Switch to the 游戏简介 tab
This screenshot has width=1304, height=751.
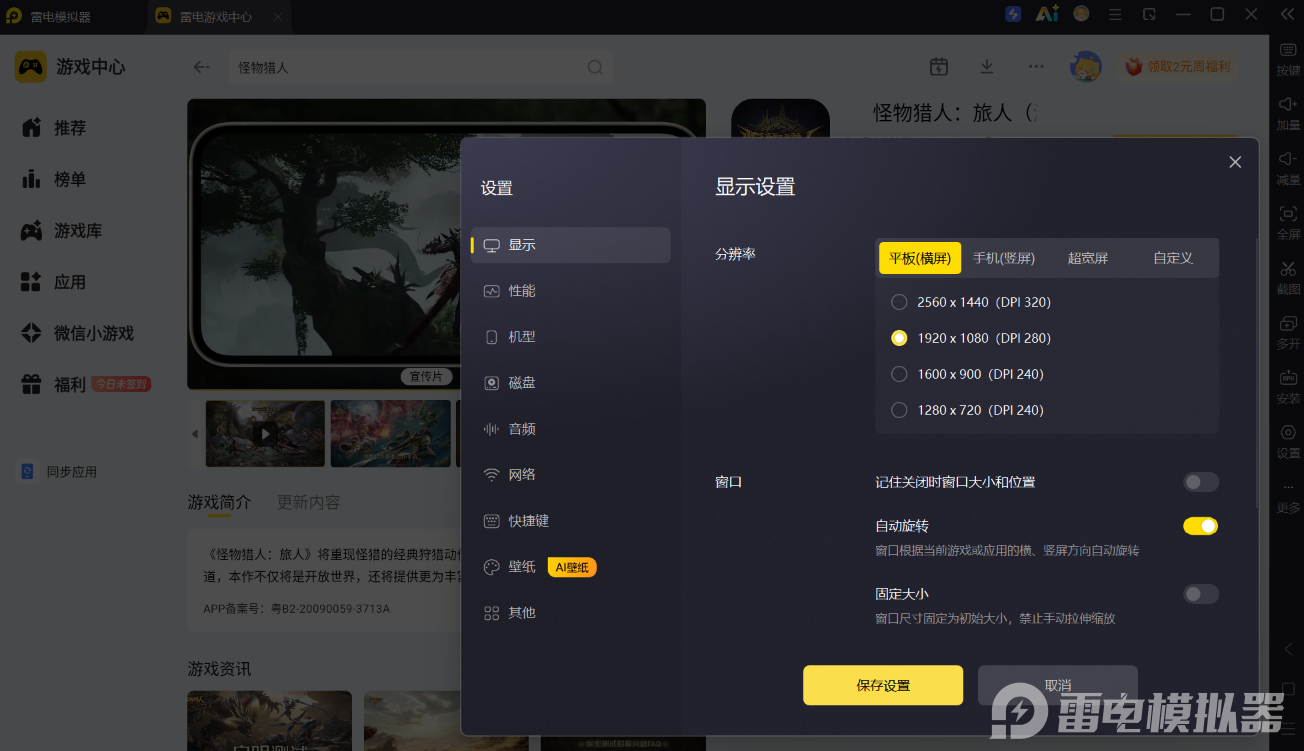pyautogui.click(x=220, y=502)
